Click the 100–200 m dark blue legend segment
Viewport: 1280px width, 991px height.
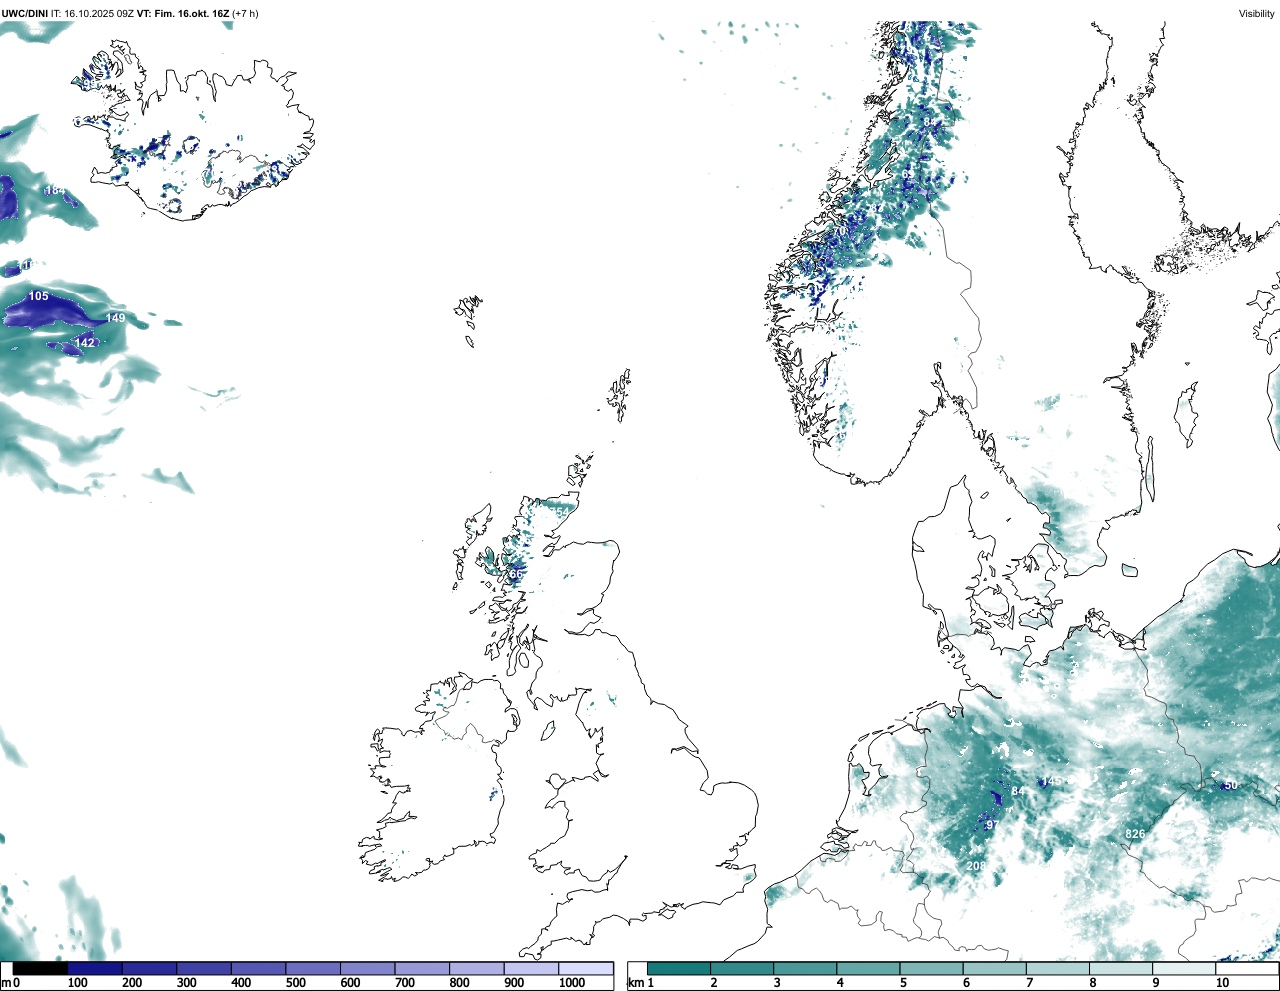pos(95,968)
